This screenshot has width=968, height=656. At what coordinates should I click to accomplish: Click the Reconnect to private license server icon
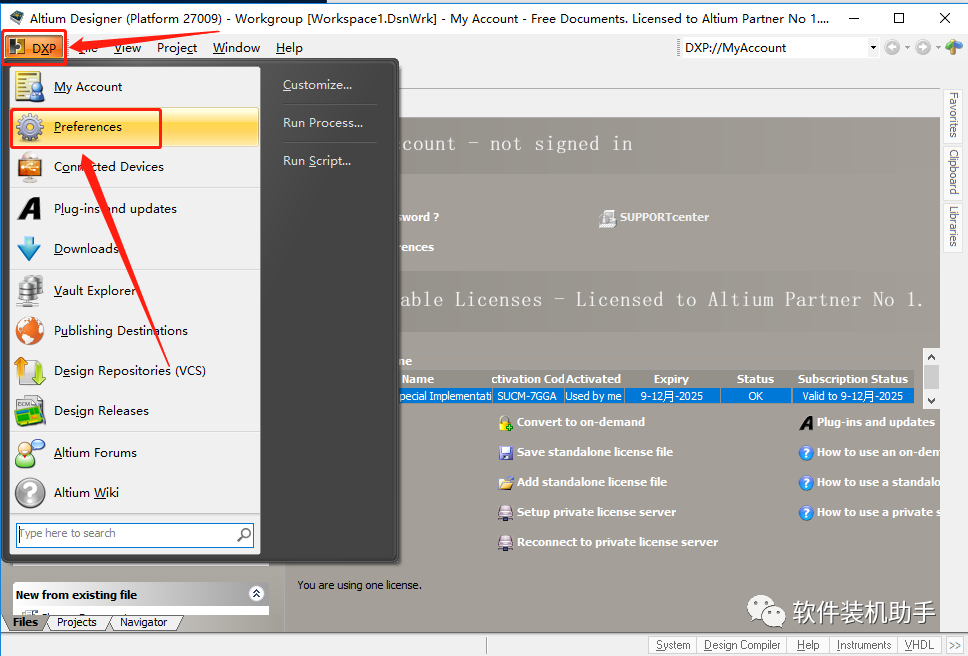pos(506,543)
